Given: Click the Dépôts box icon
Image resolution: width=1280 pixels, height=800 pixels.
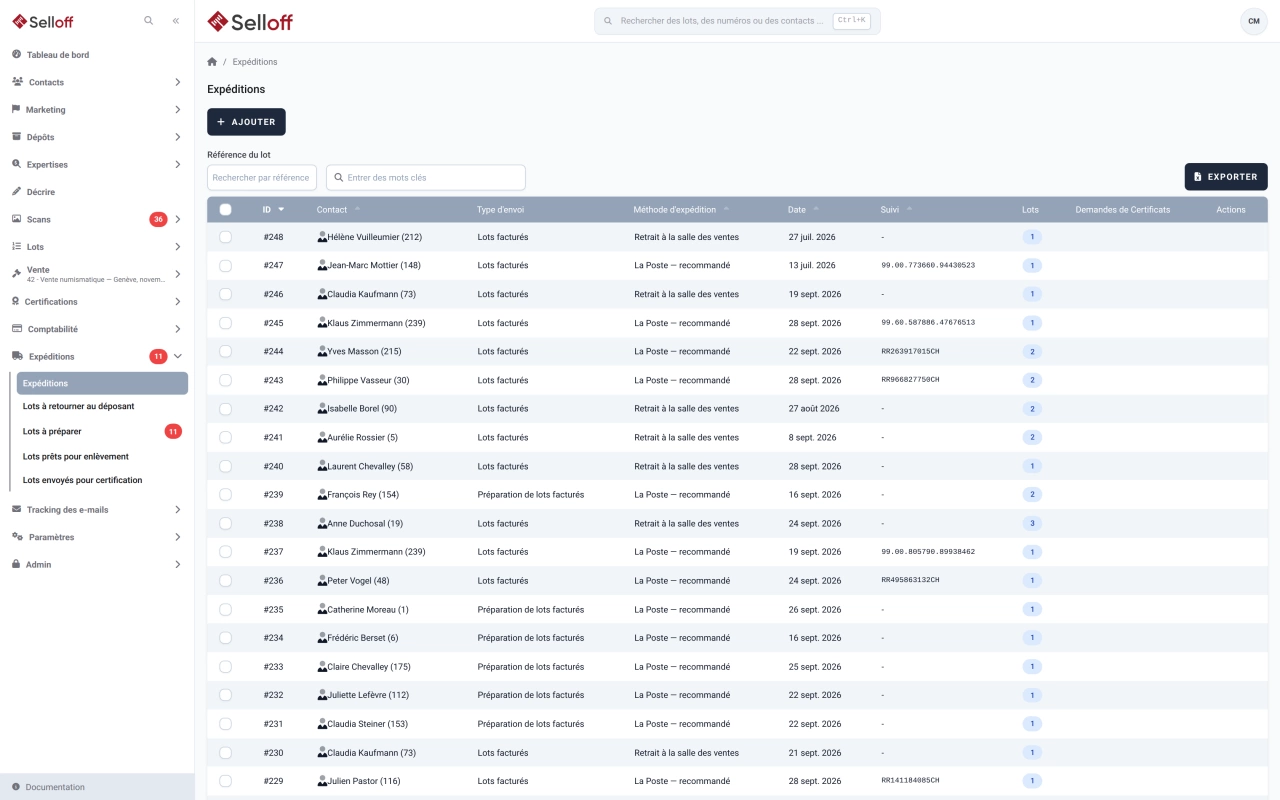Looking at the screenshot, I should 16,137.
